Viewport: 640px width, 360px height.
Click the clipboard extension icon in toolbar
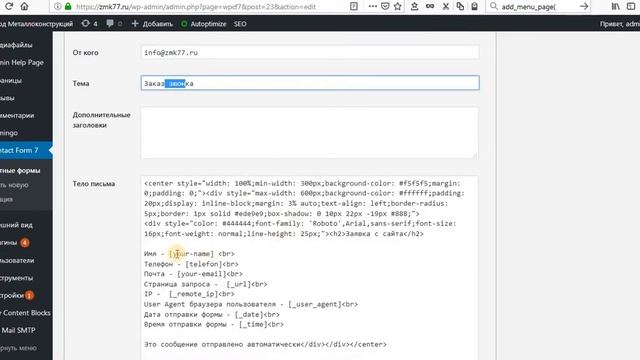(474, 6)
